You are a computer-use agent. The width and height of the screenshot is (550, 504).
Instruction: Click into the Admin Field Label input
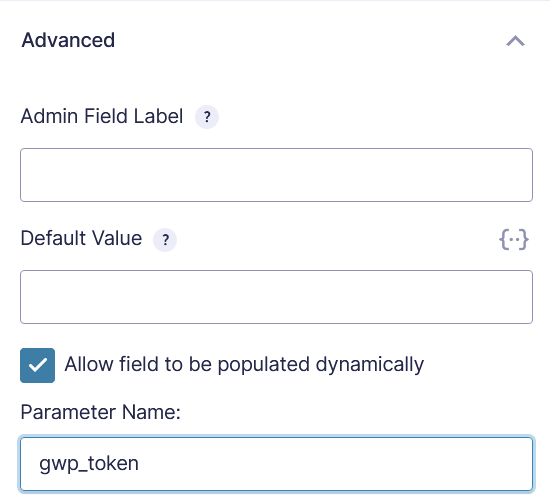(x=276, y=175)
